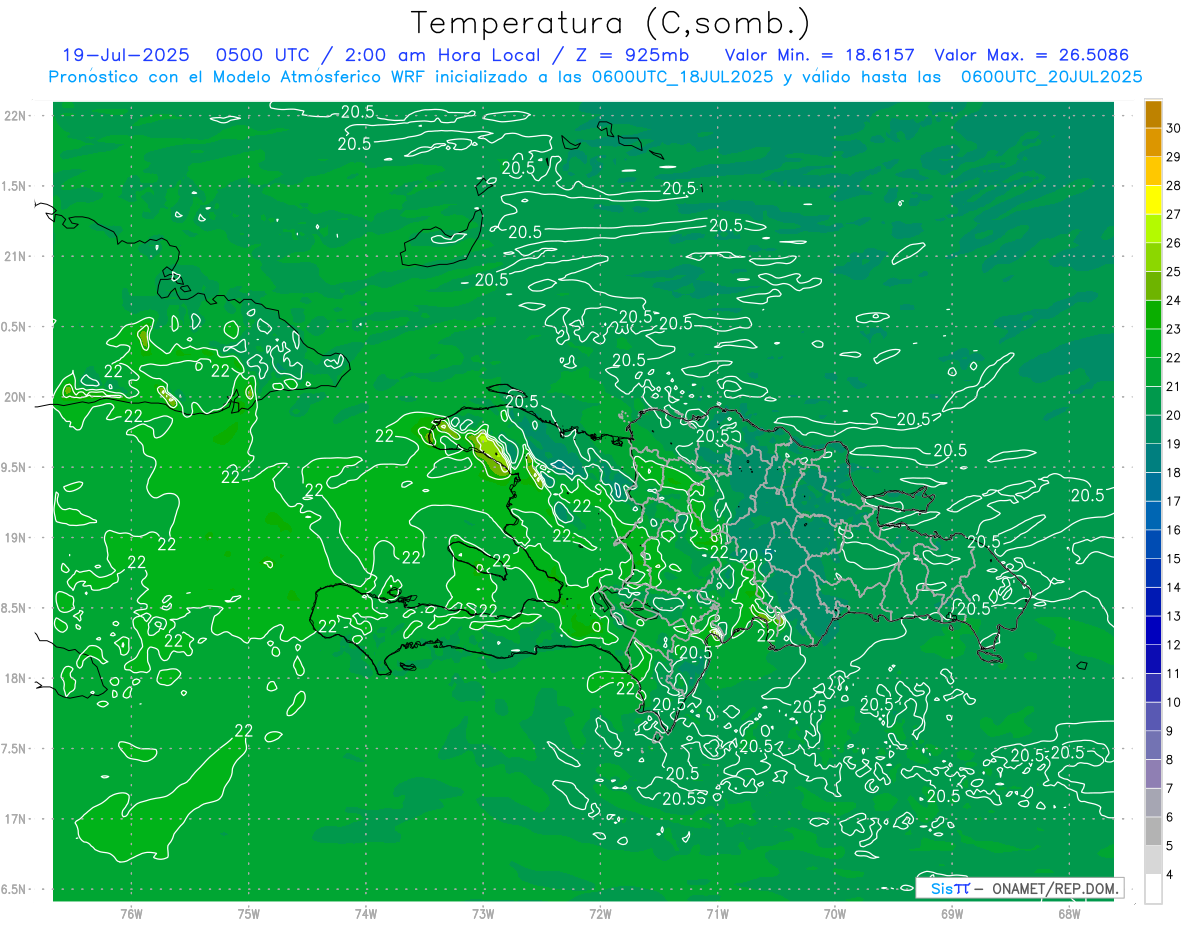Click the "74W" longitude axis label
The width and height of the screenshot is (1200, 927).
(366, 913)
